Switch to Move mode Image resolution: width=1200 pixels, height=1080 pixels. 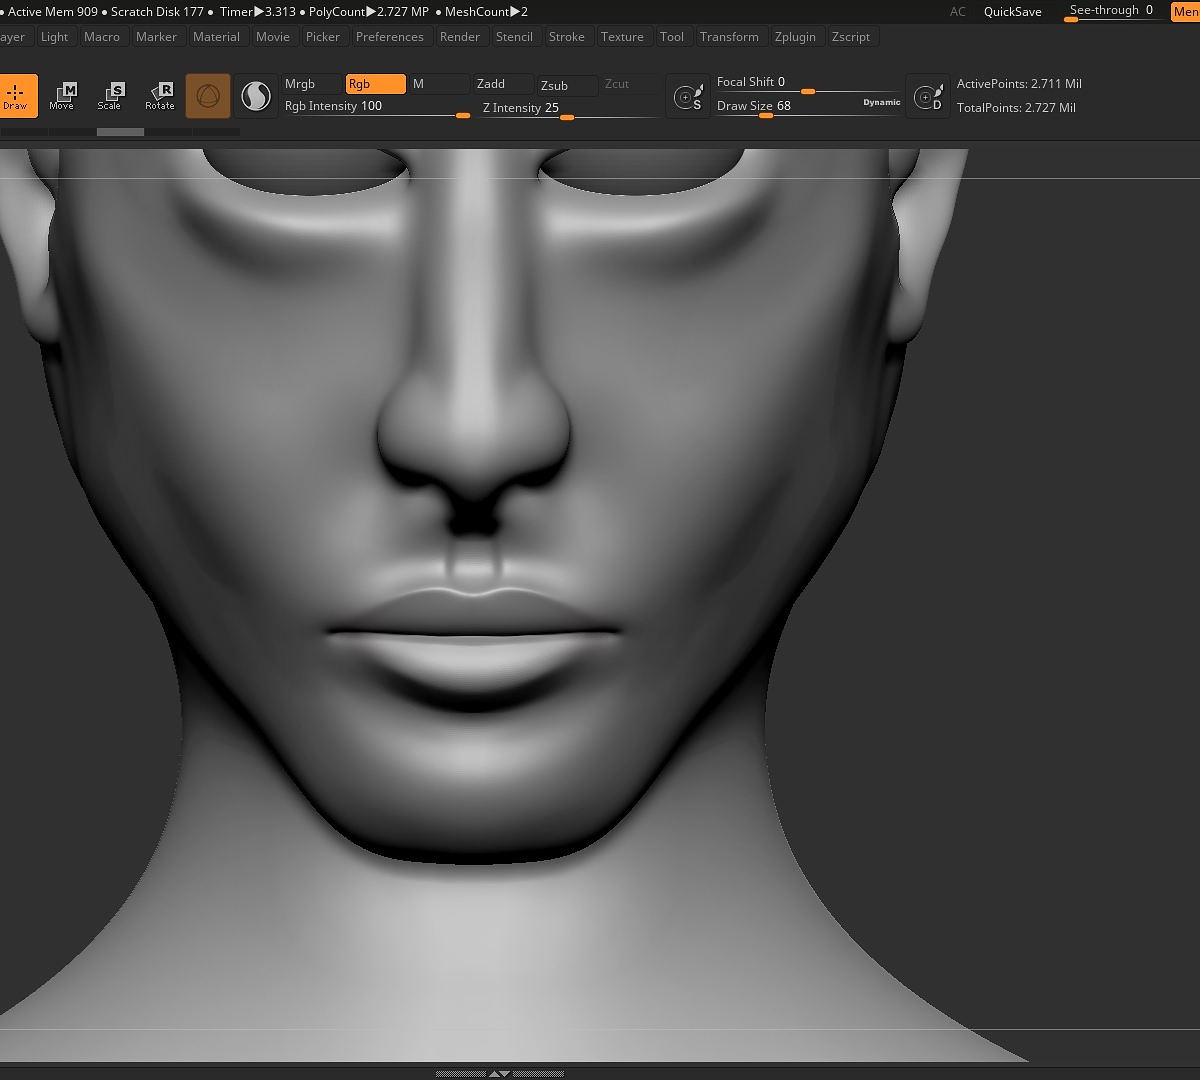(x=62, y=96)
